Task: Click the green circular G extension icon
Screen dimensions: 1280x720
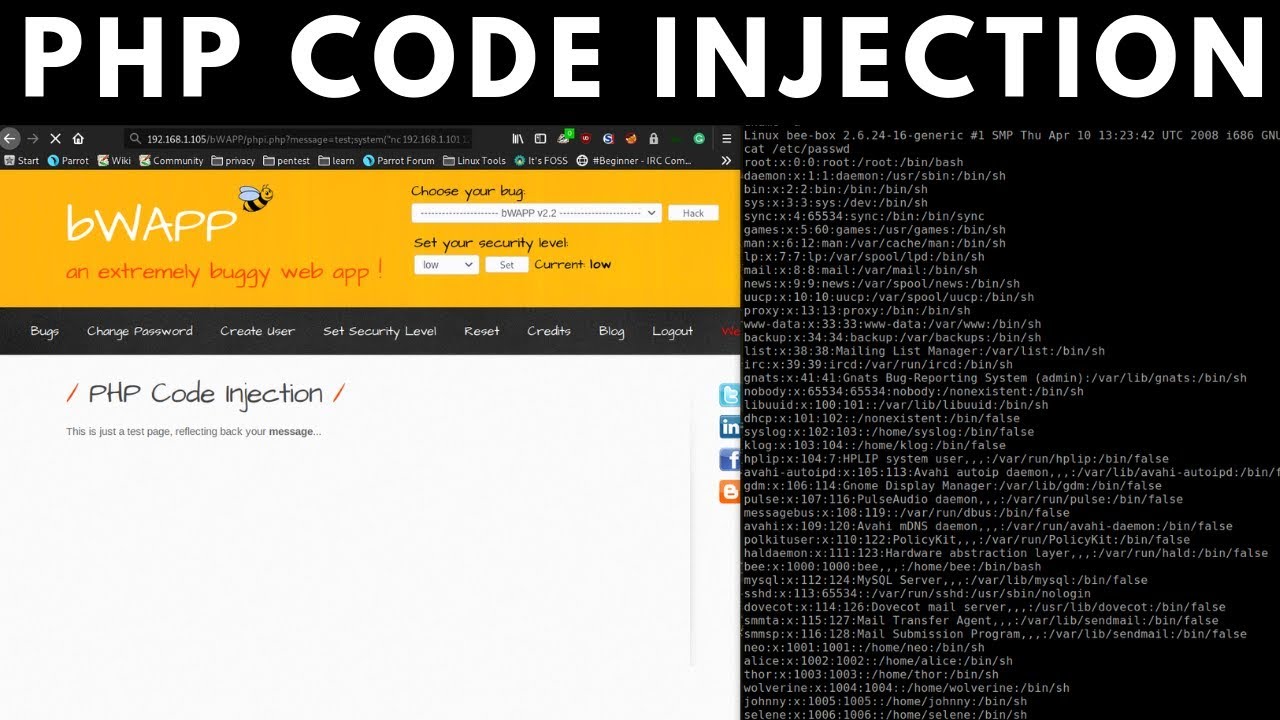Action: [699, 139]
